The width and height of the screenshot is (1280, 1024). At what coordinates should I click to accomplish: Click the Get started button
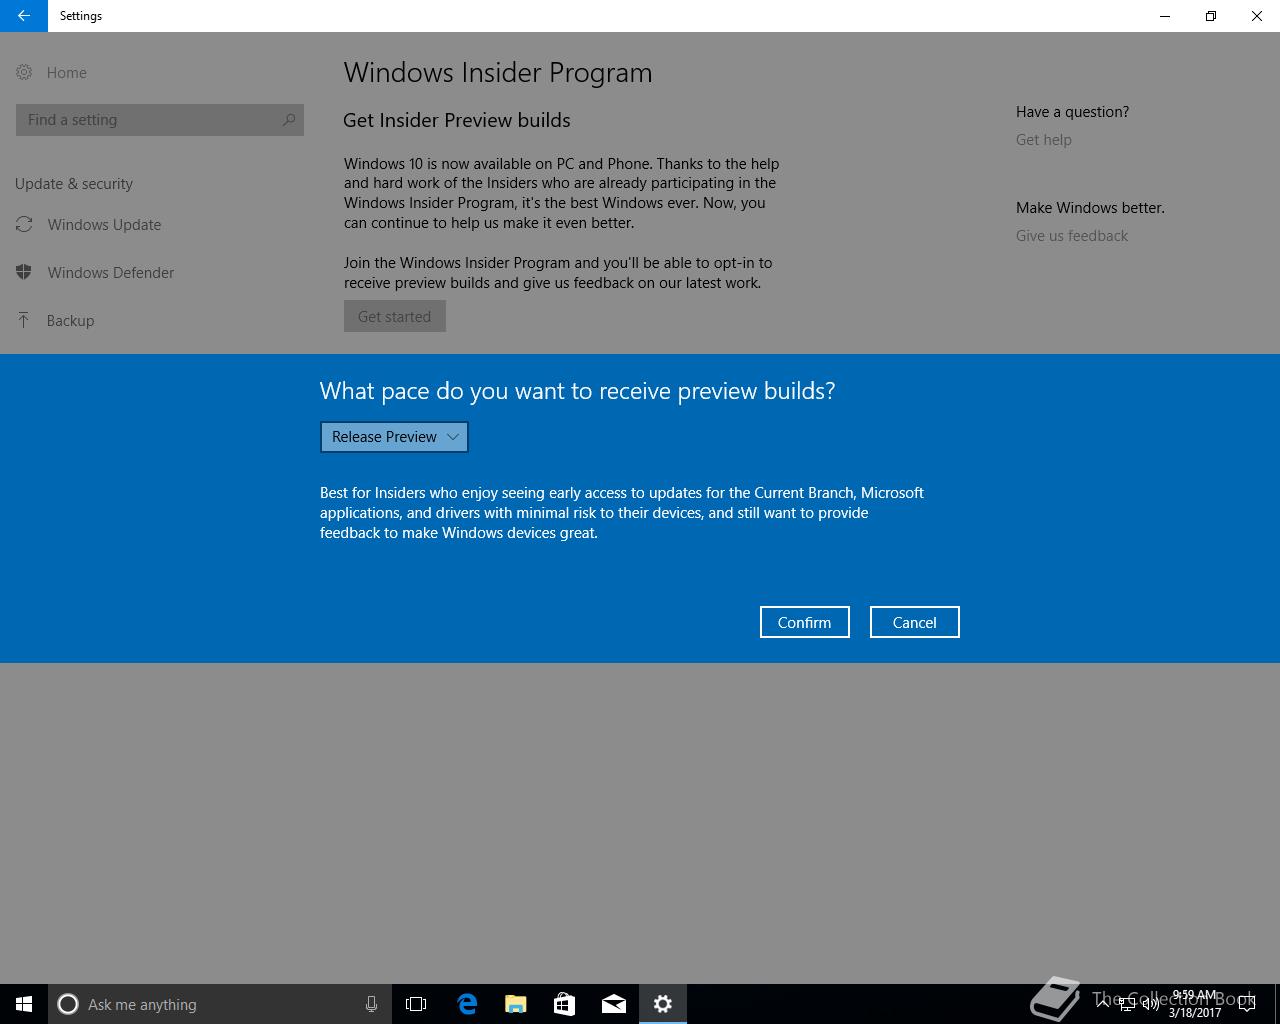[395, 317]
